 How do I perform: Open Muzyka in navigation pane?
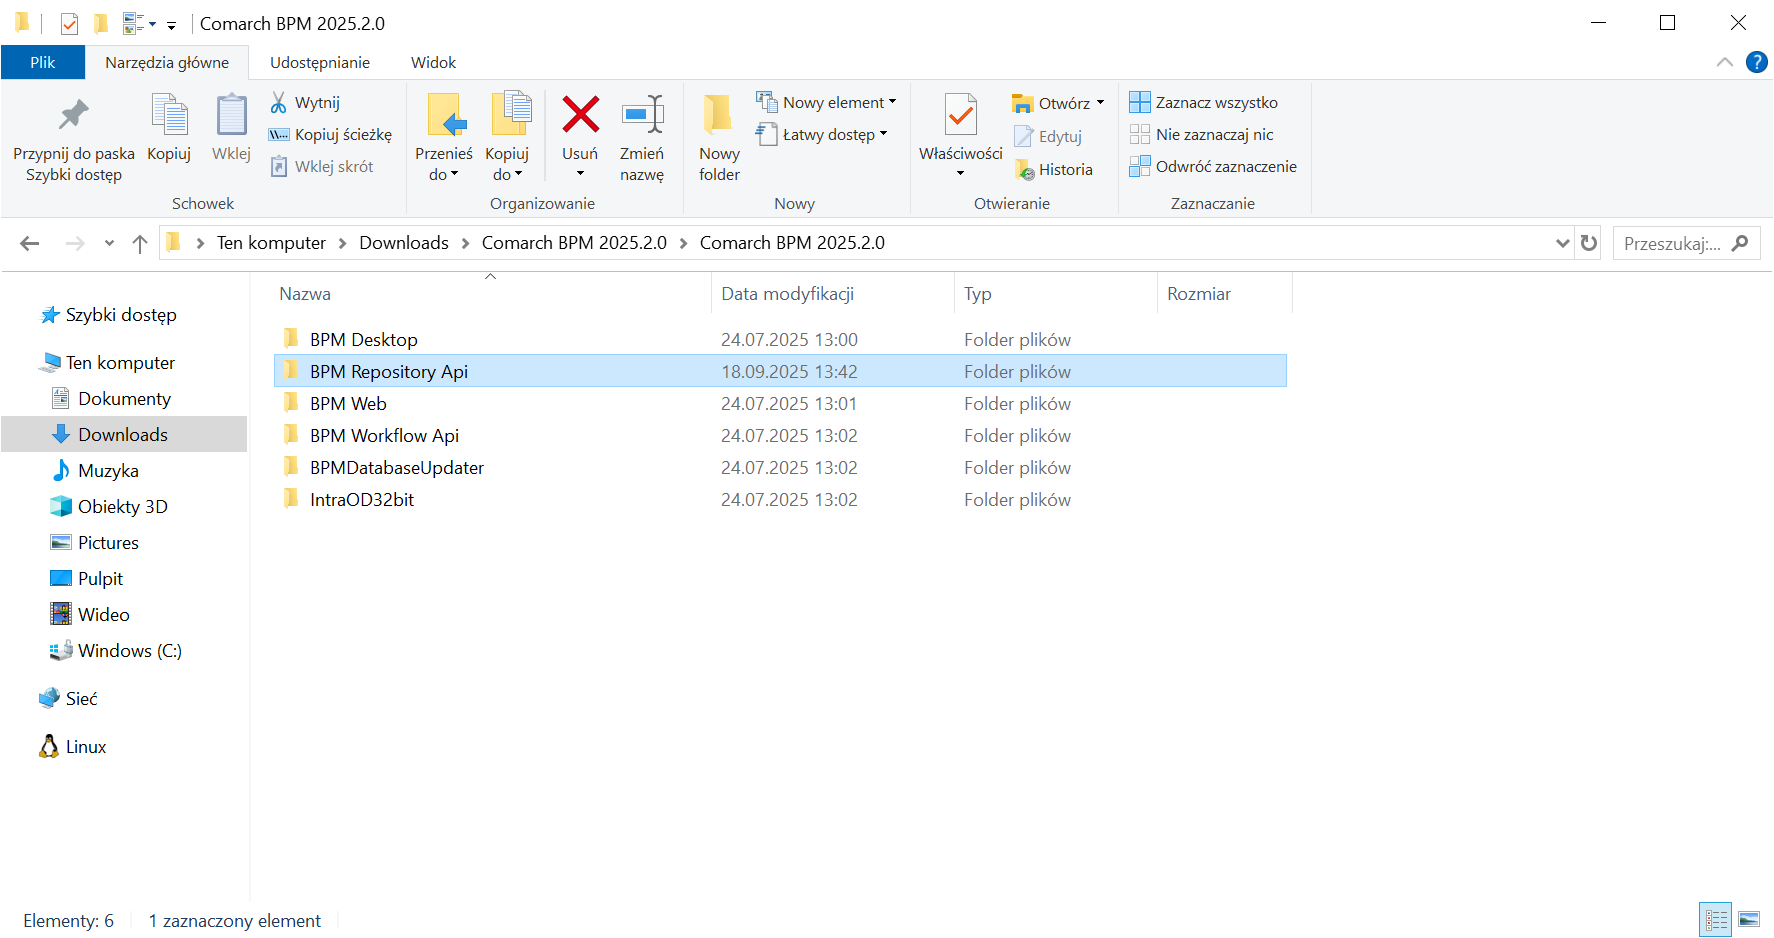click(x=96, y=471)
